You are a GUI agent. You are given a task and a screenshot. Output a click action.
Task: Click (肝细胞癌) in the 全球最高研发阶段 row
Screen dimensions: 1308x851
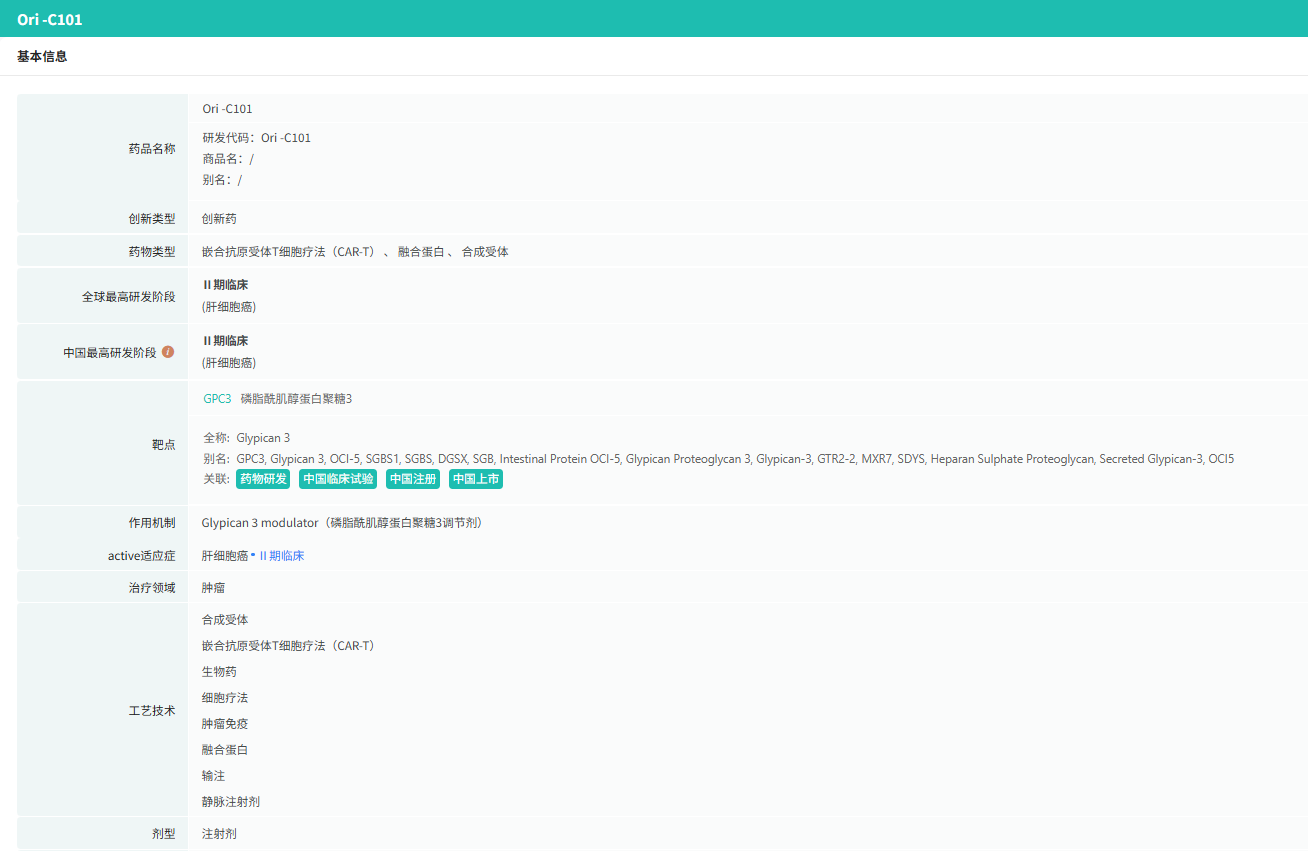[x=229, y=307]
